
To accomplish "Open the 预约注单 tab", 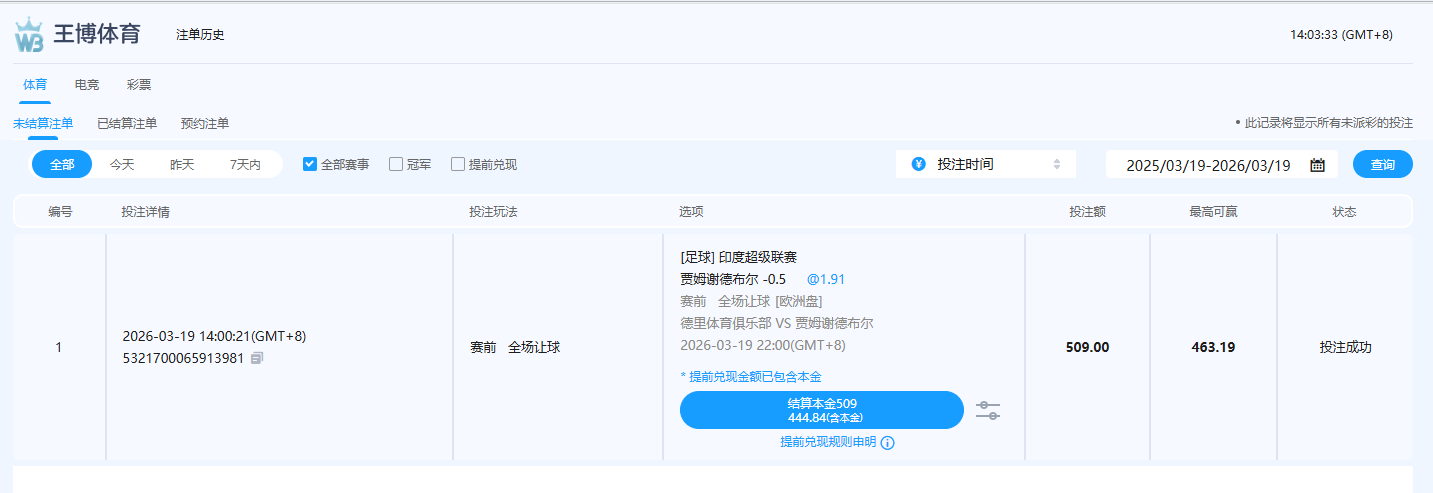I will tap(205, 124).
